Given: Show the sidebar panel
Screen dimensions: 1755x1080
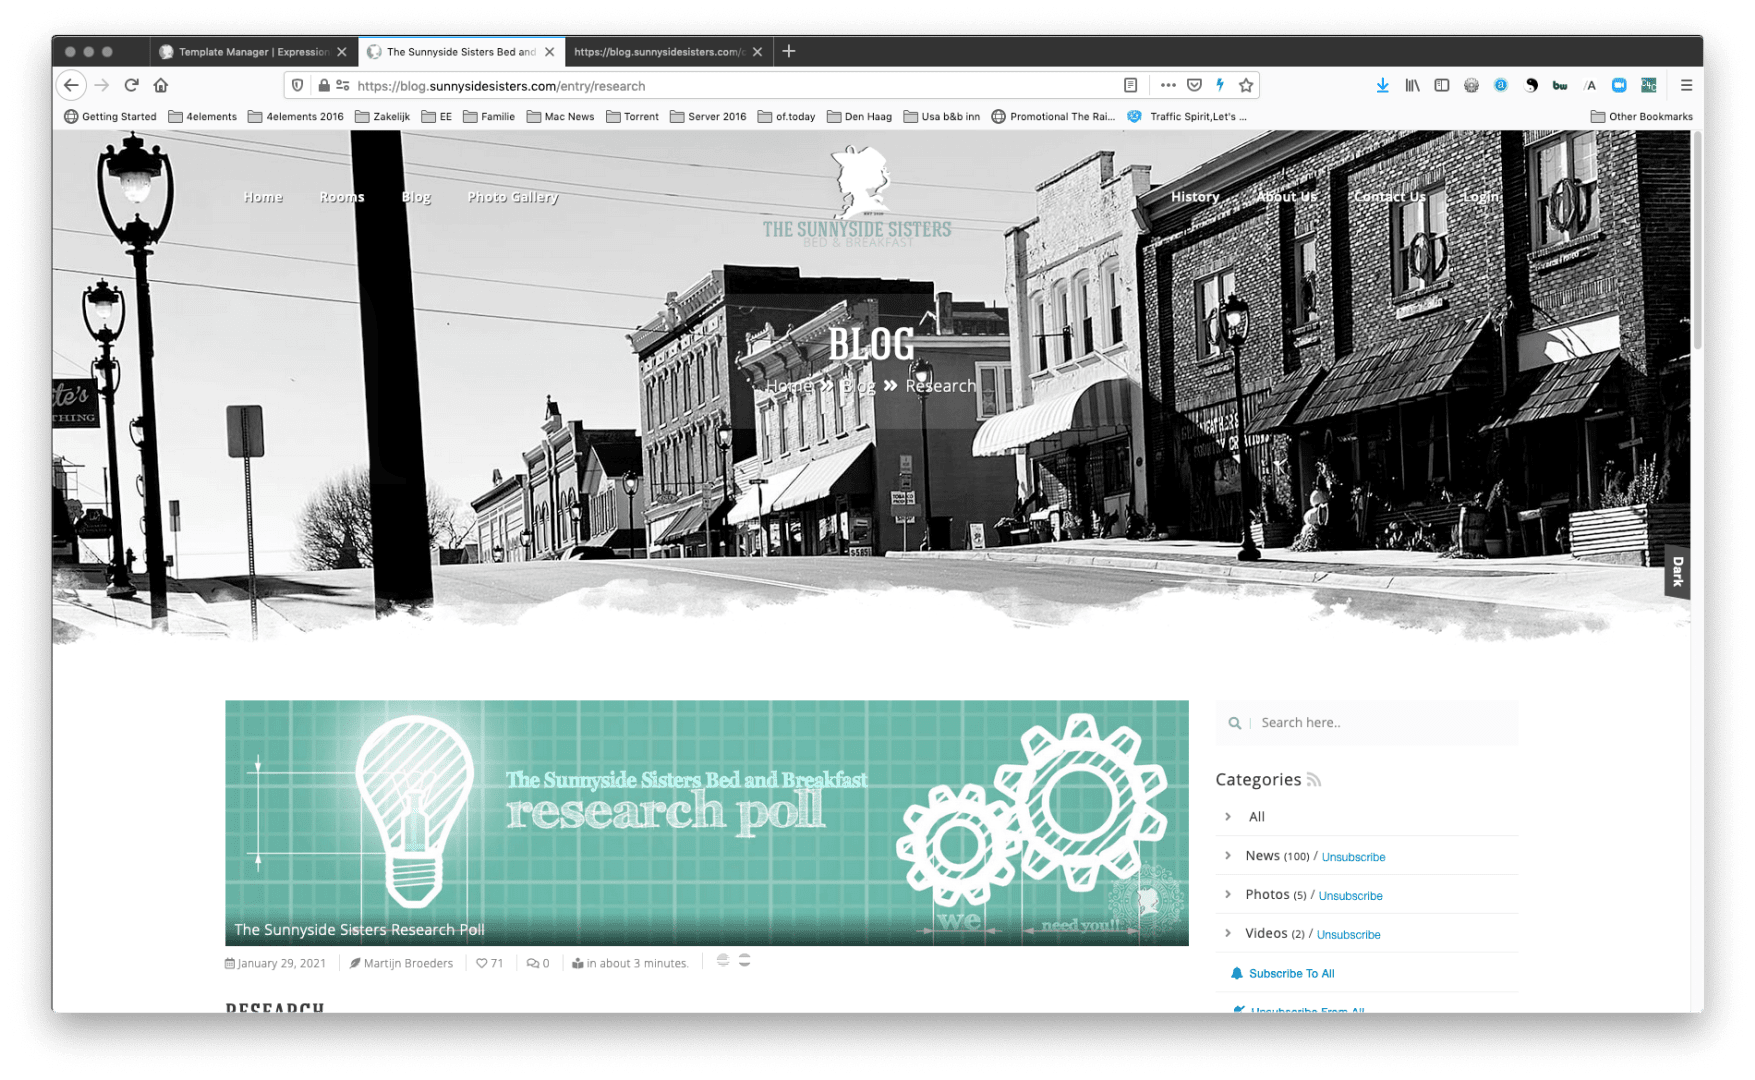Looking at the screenshot, I should pos(1441,85).
